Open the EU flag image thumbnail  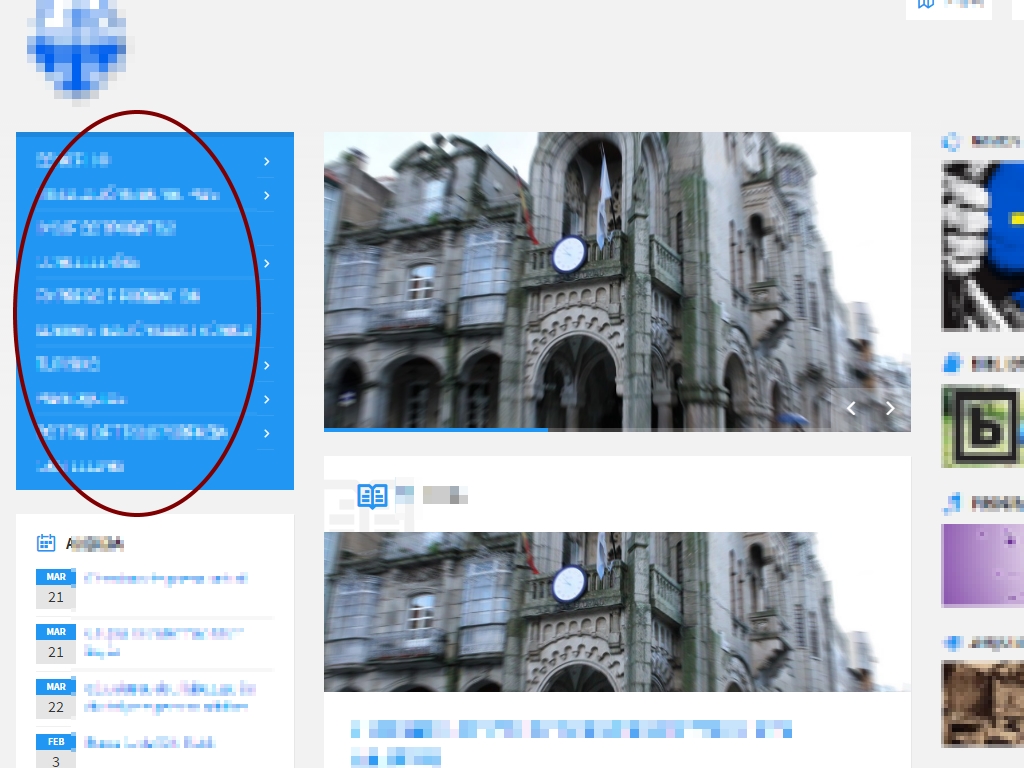[x=984, y=245]
